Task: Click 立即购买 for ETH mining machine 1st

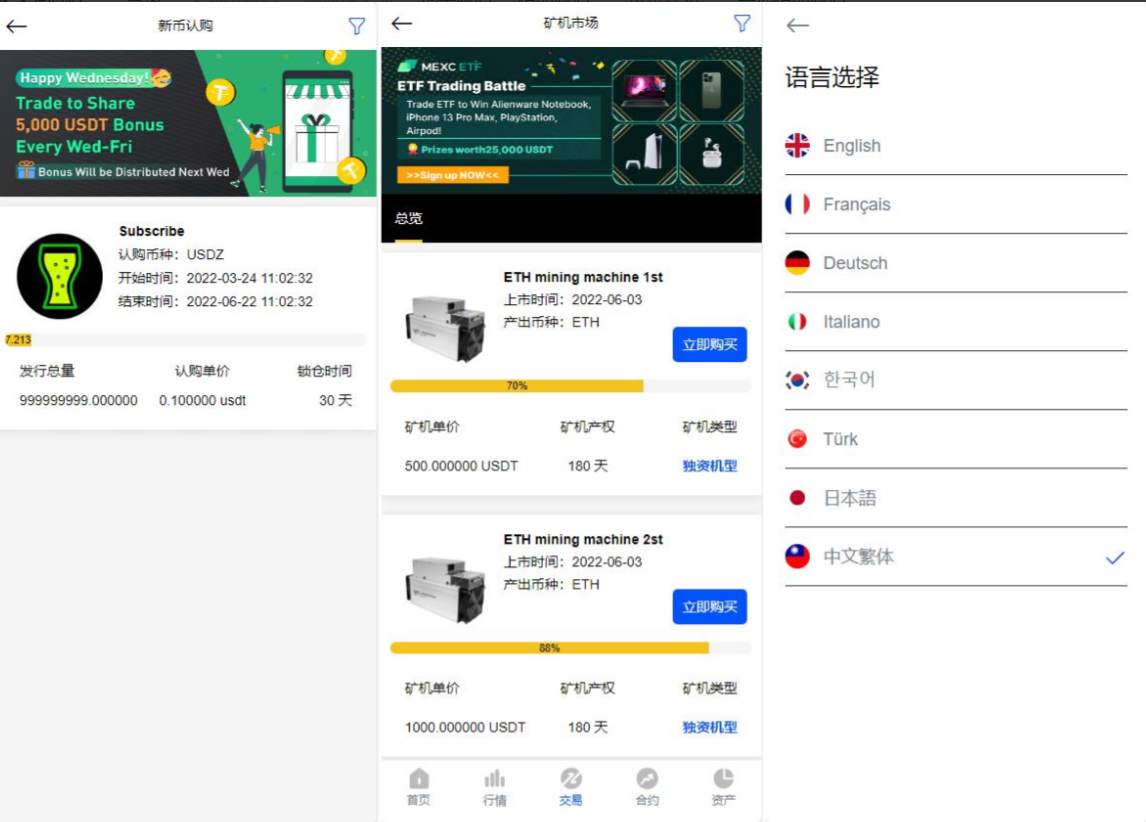Action: (x=709, y=345)
